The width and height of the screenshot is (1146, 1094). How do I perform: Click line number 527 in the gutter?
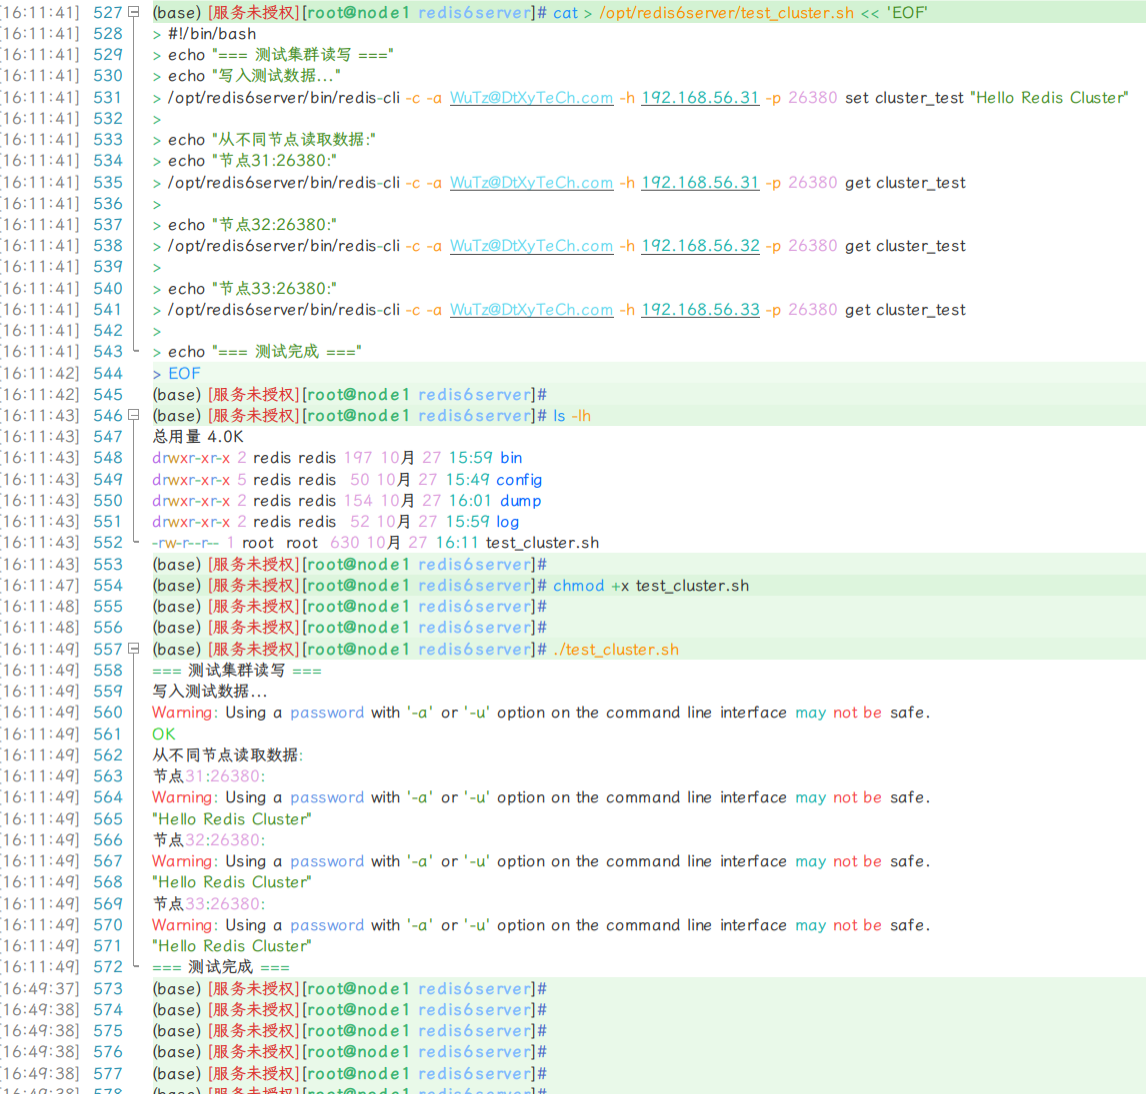(107, 13)
